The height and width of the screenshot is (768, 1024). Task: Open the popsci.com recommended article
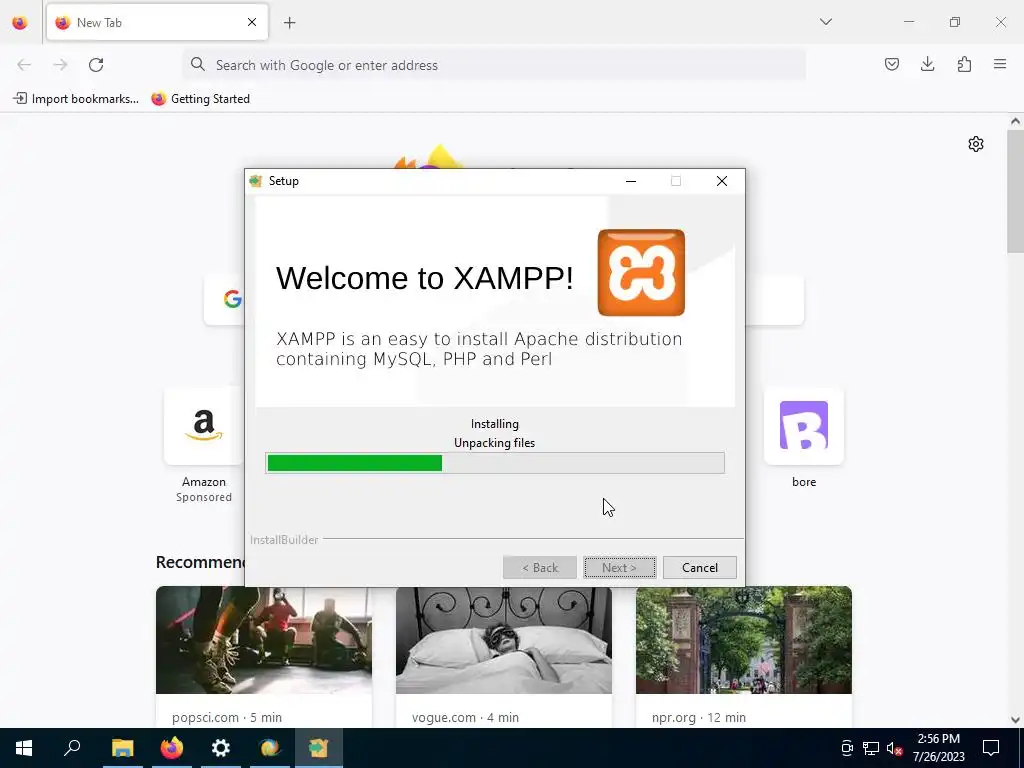[x=264, y=657]
